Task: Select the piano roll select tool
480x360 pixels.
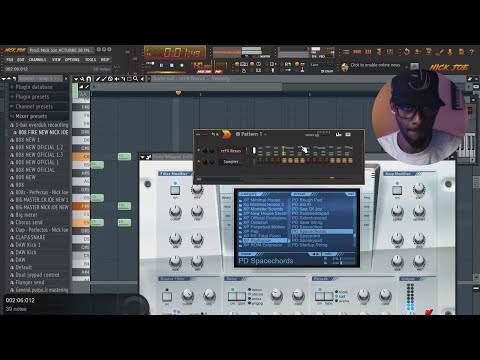Action: [x=129, y=79]
